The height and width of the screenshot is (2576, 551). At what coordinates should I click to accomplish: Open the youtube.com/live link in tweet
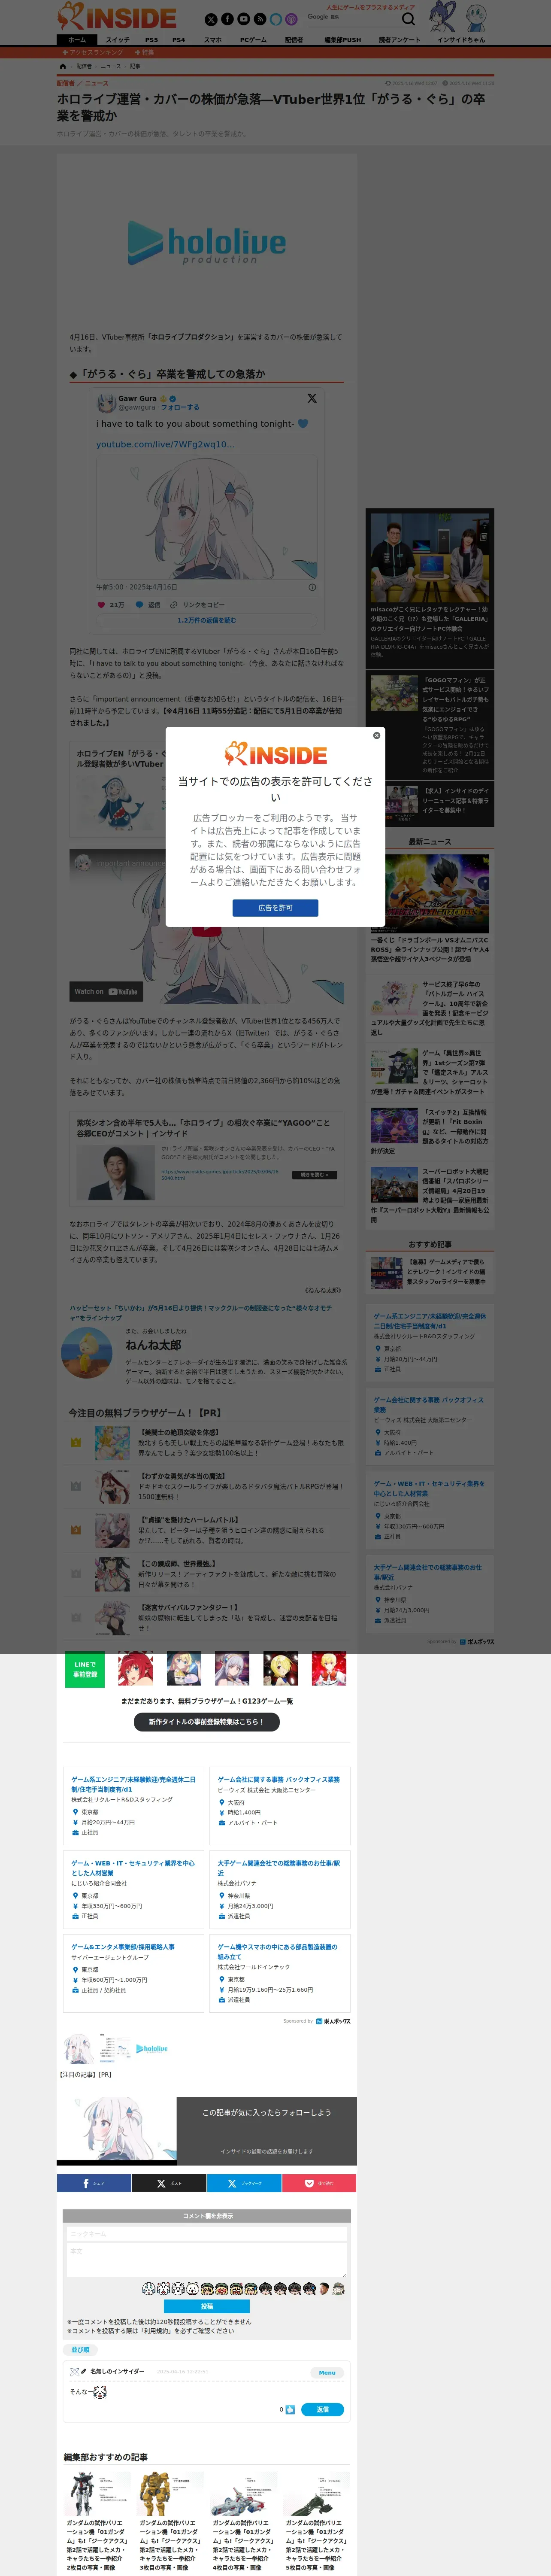165,444
